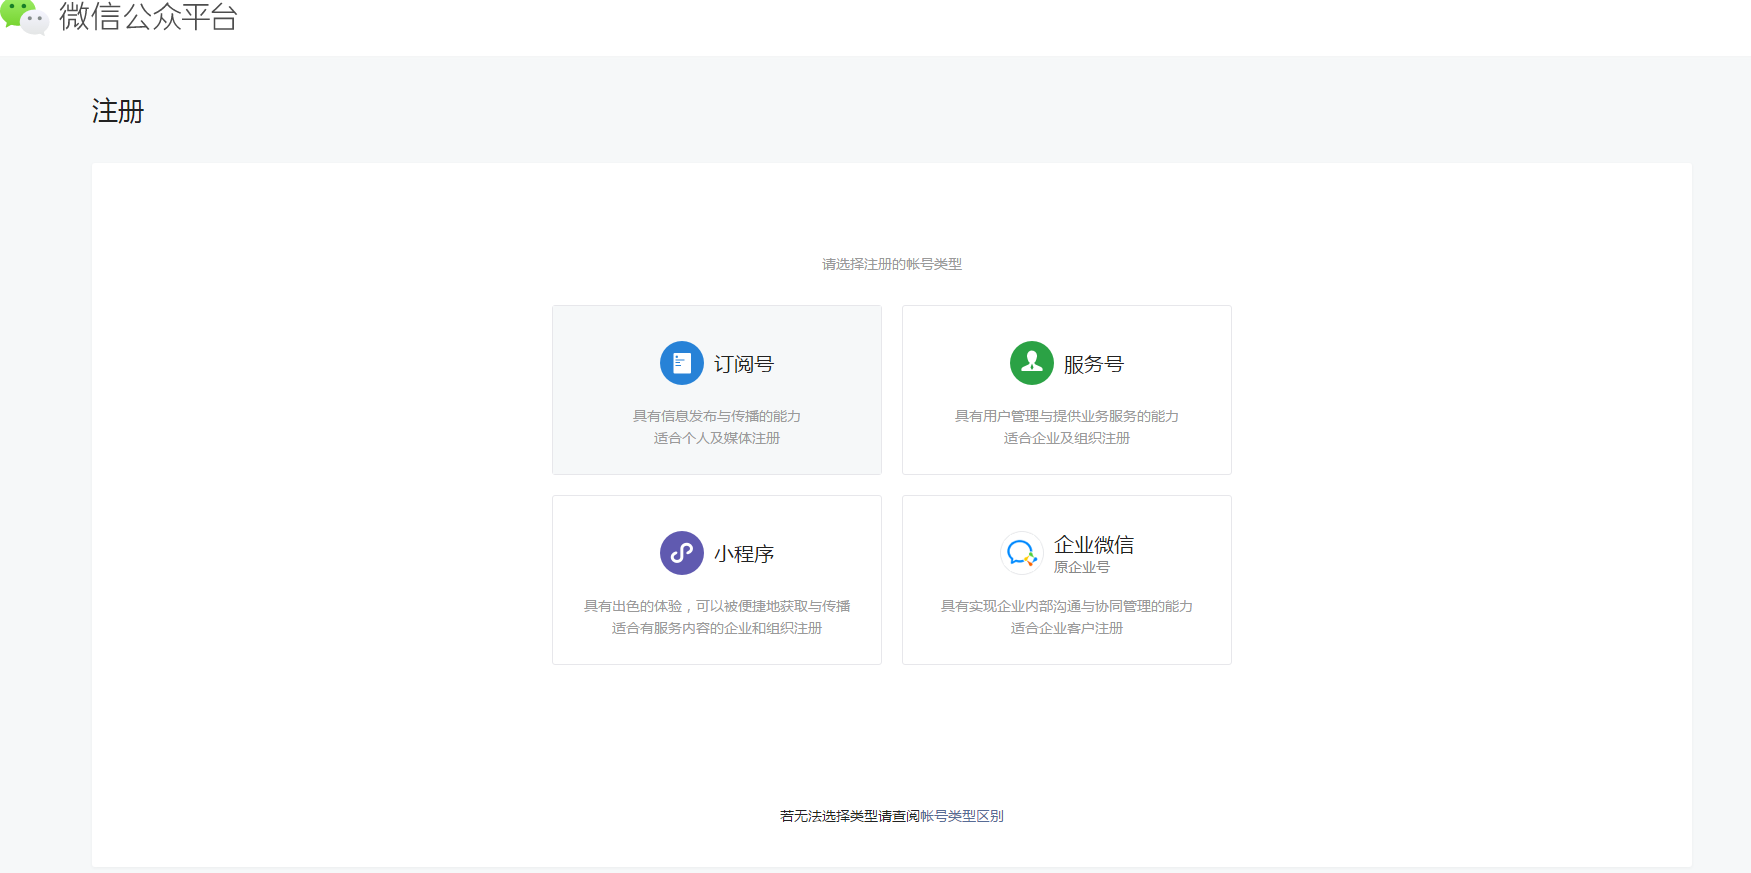Click text 适合企业客户注册
The image size is (1751, 873).
[1067, 628]
